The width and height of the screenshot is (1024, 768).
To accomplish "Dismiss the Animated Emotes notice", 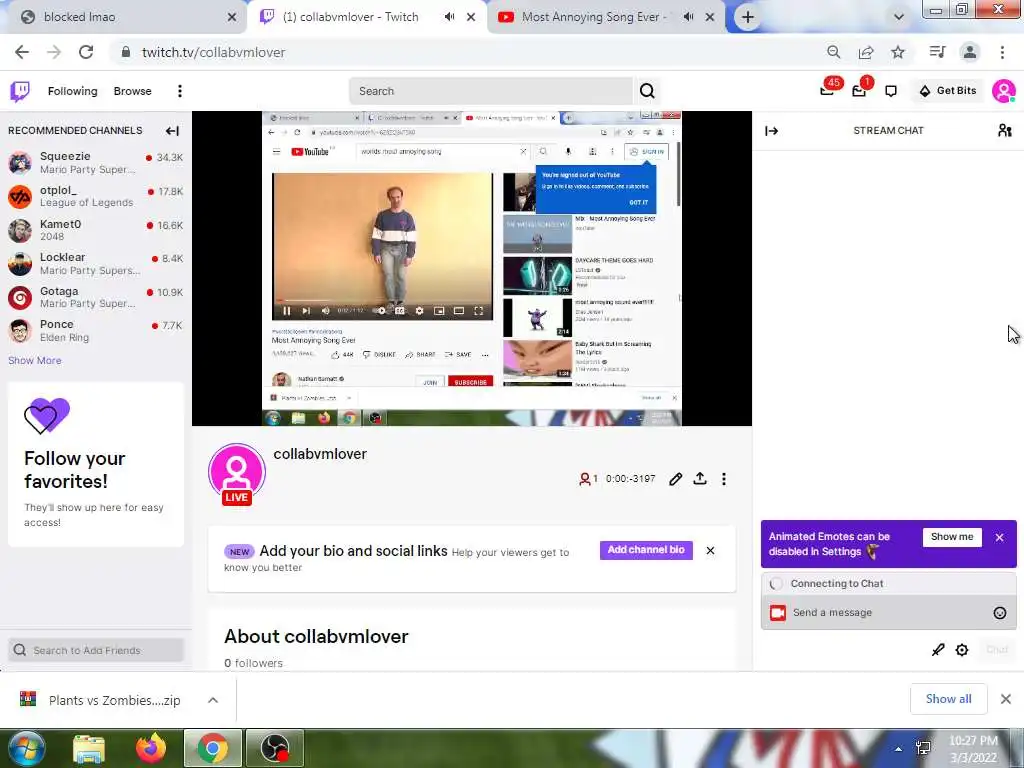I will coord(999,537).
